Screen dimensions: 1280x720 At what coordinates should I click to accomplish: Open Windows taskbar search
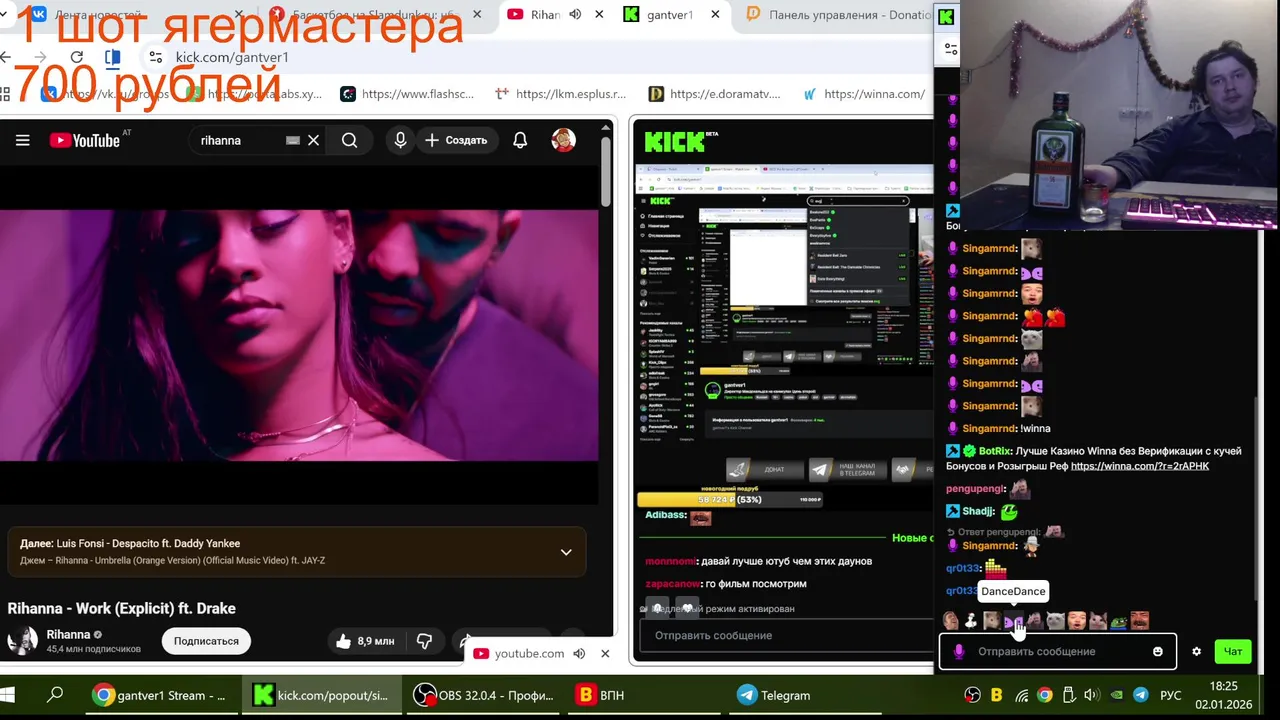[56, 695]
